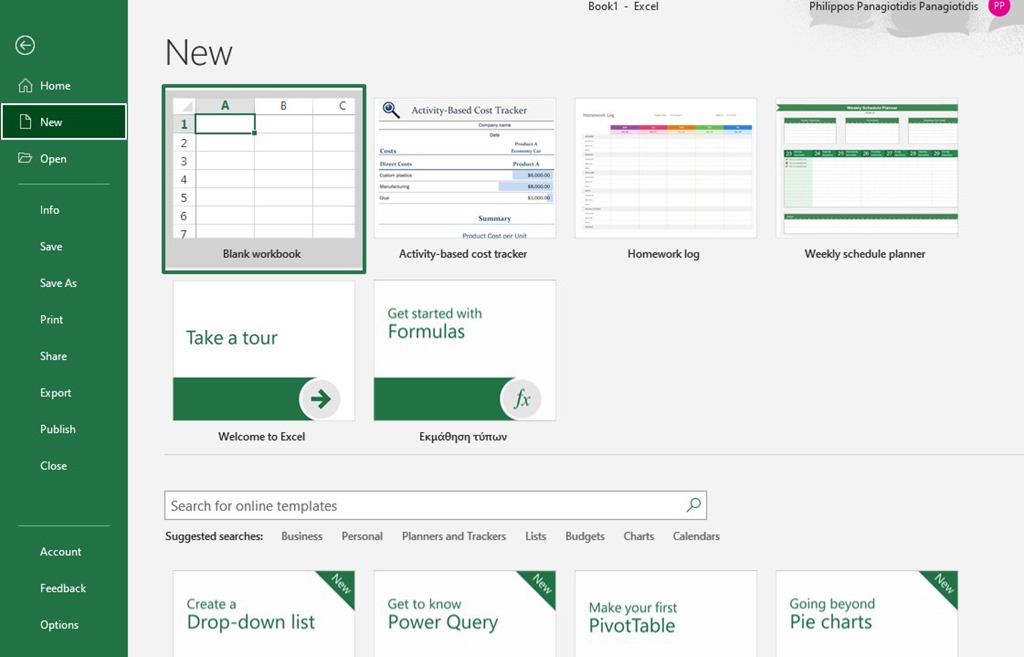The width and height of the screenshot is (1024, 657).
Task: Pick the Weekly schedule planner template
Action: pyautogui.click(x=867, y=179)
